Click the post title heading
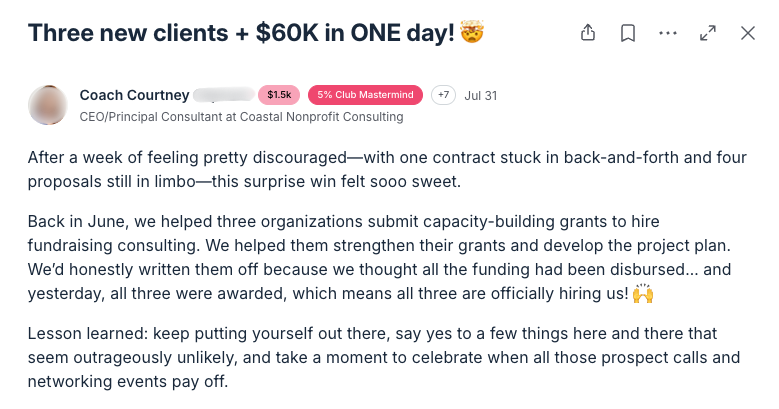The width and height of the screenshot is (779, 409). (240, 33)
